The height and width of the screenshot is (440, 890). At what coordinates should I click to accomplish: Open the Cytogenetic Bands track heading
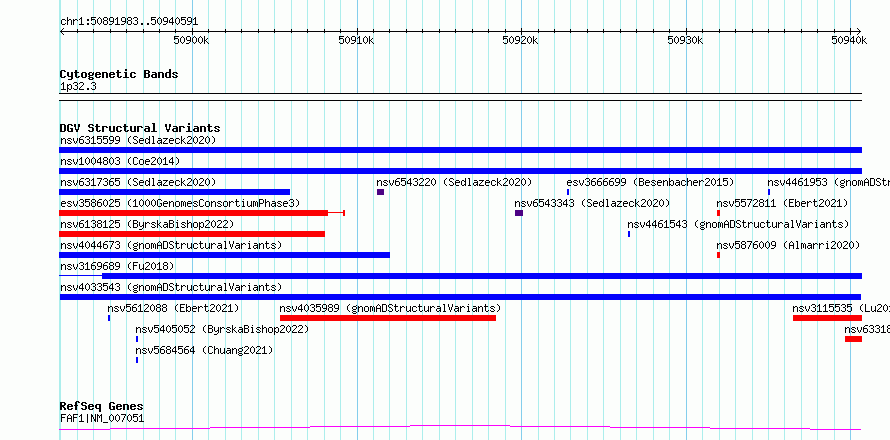click(x=119, y=74)
